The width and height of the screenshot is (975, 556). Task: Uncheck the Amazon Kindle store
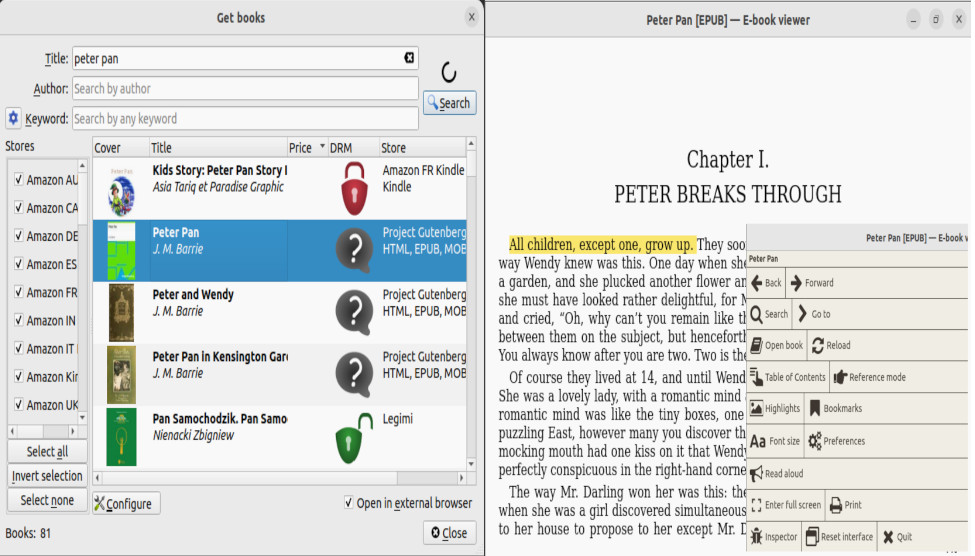pyautogui.click(x=19, y=376)
